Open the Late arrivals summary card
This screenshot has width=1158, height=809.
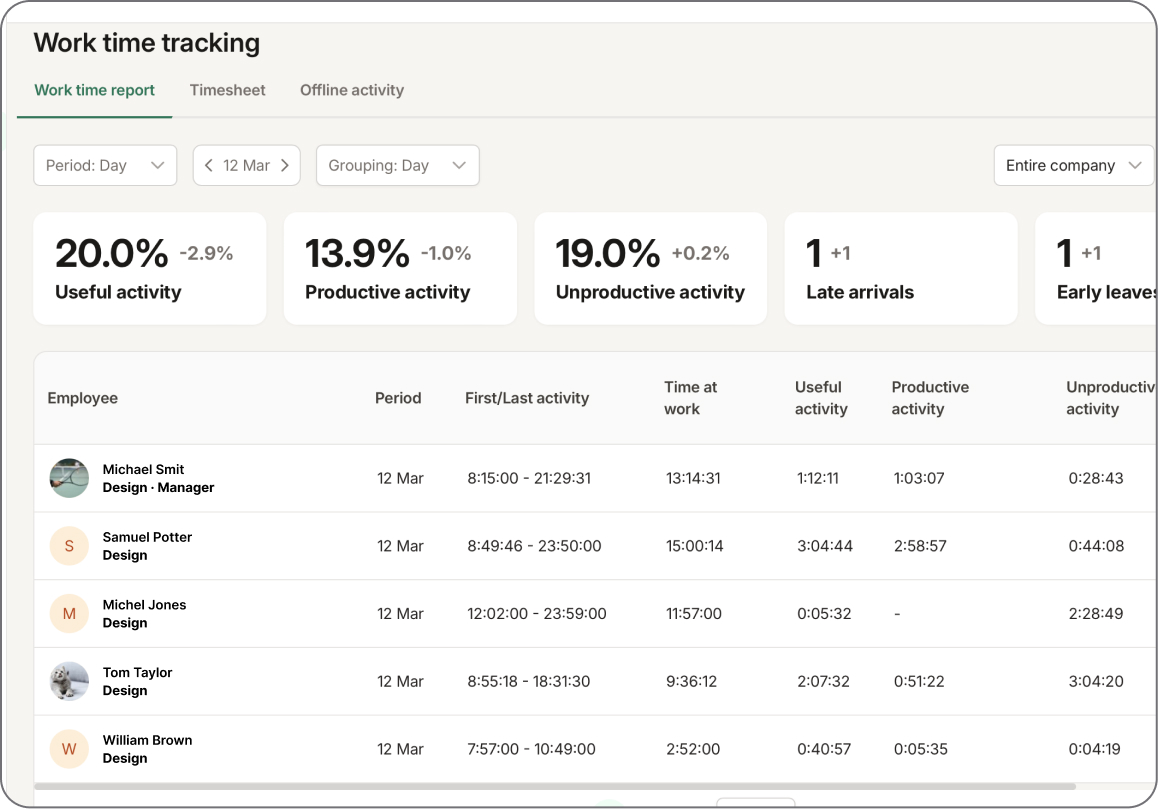[900, 268]
